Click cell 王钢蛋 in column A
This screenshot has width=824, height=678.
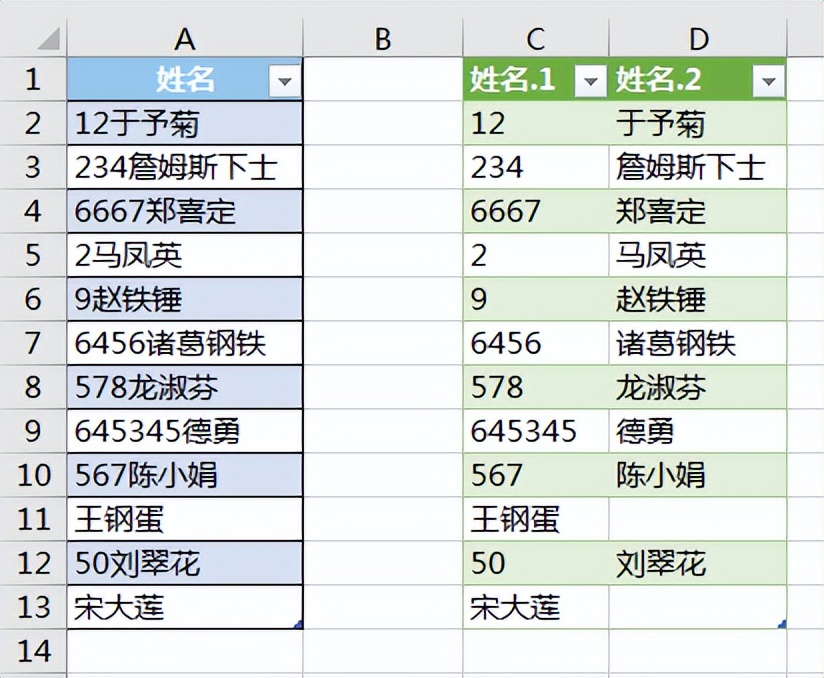(x=185, y=519)
